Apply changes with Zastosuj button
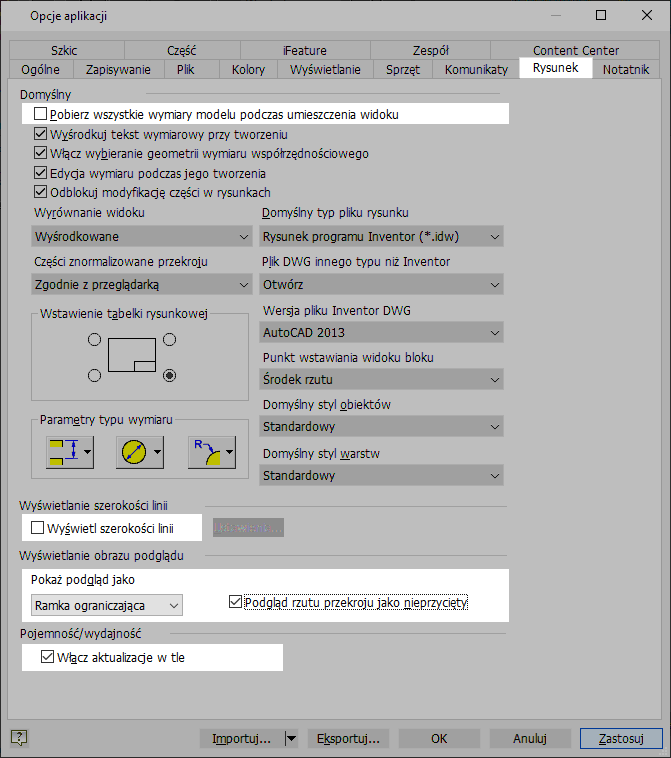The image size is (671, 758). coord(621,739)
